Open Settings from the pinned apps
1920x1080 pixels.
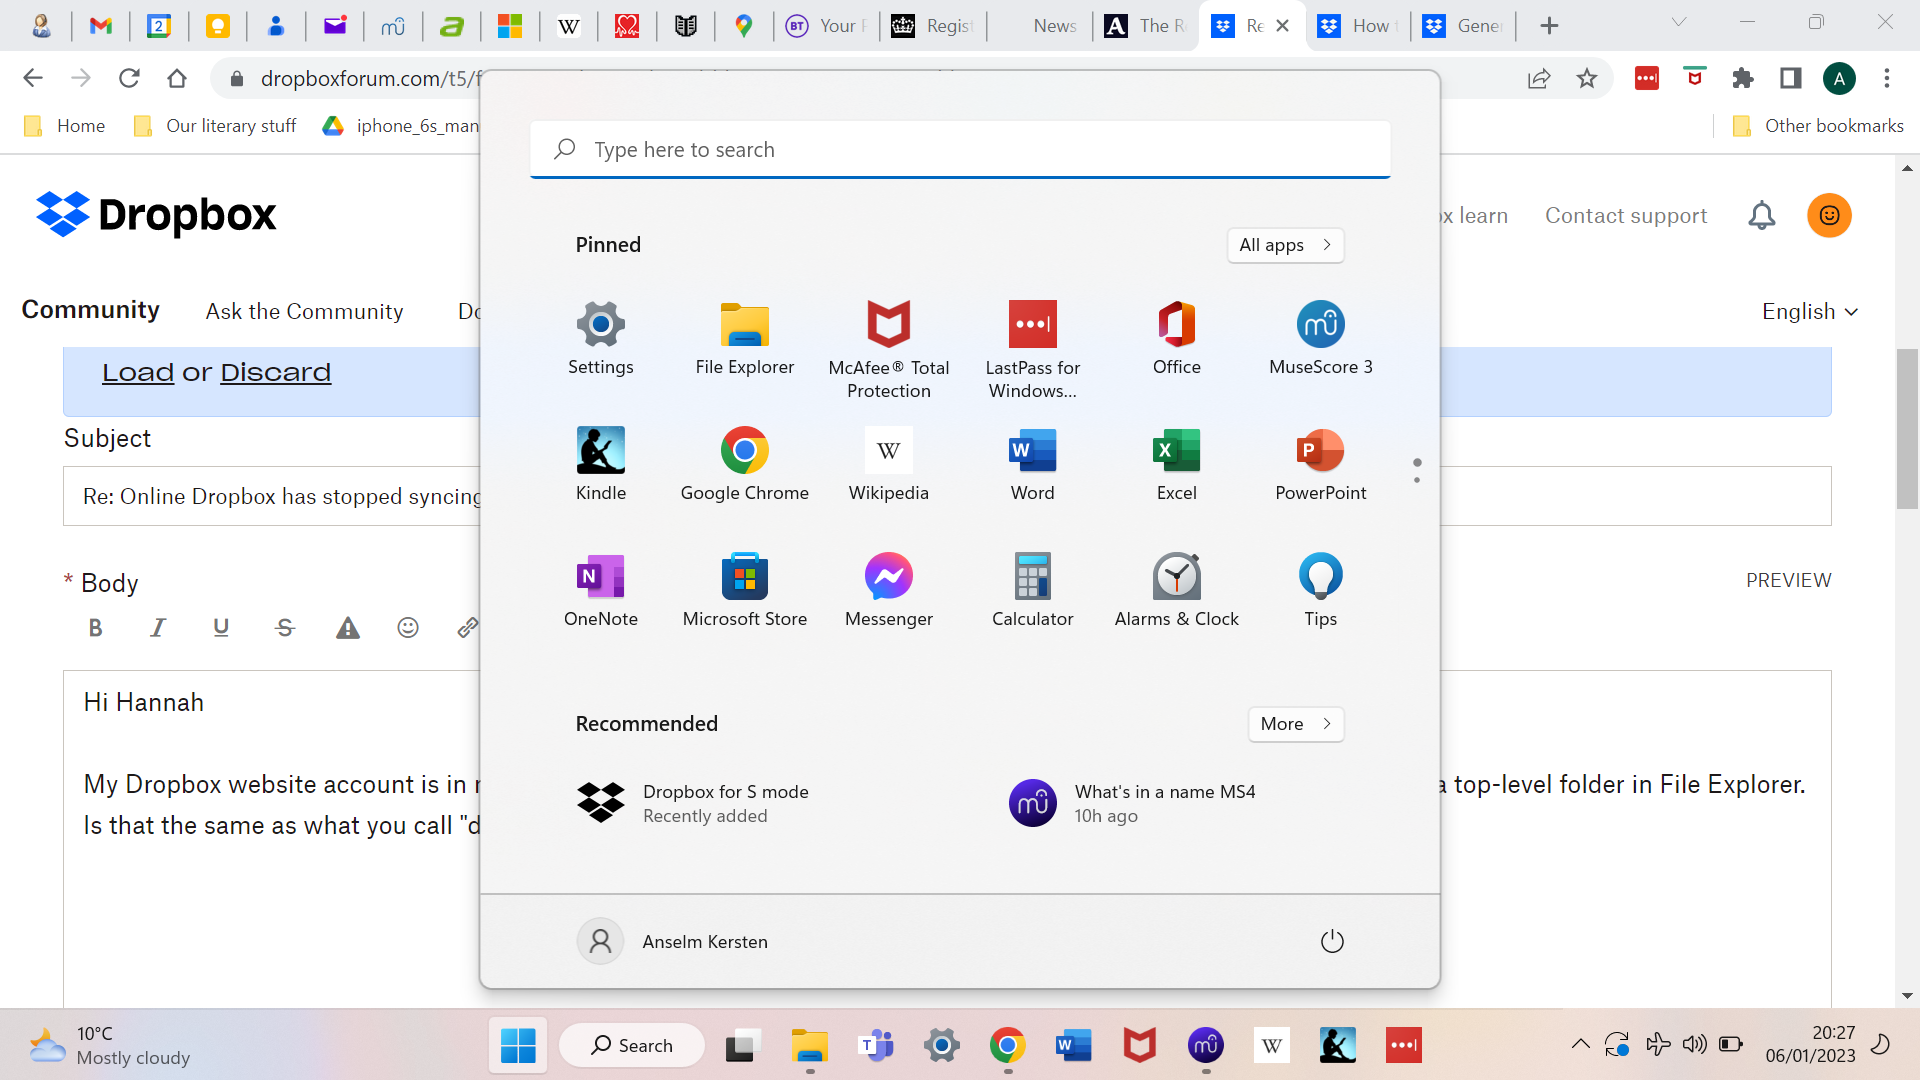pos(601,338)
